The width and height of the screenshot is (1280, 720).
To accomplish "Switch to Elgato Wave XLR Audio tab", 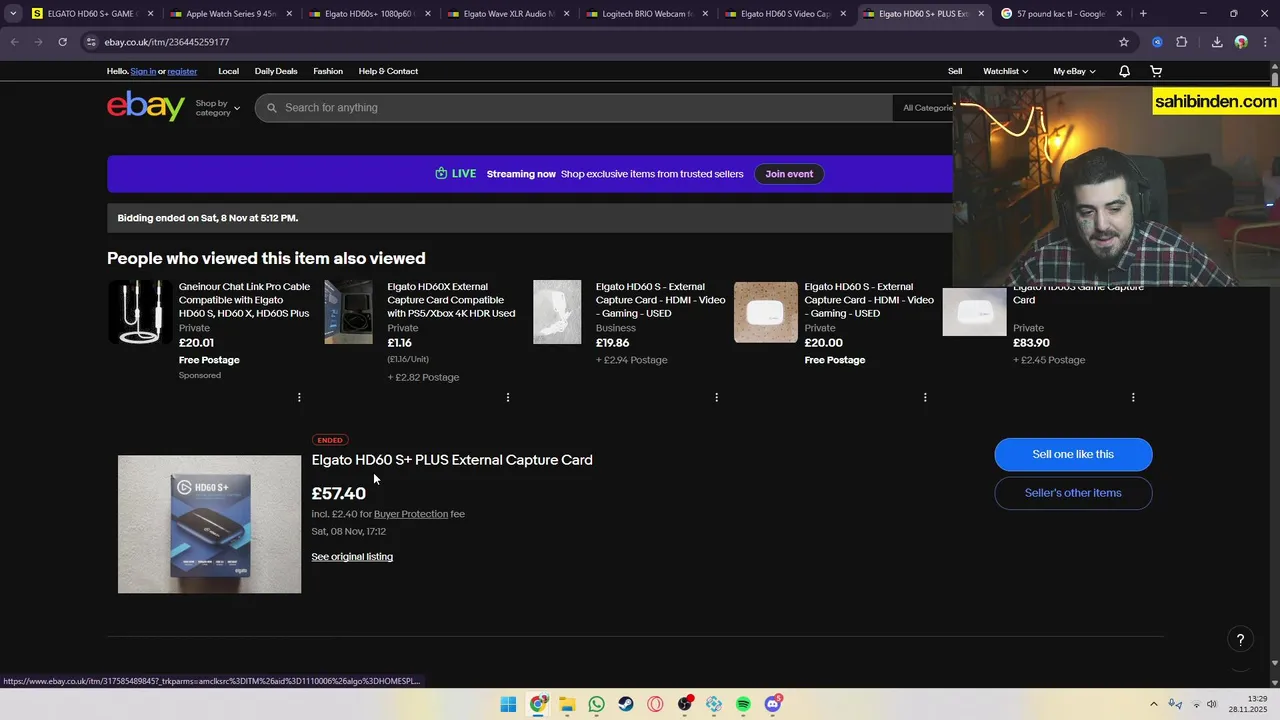I will click(510, 14).
